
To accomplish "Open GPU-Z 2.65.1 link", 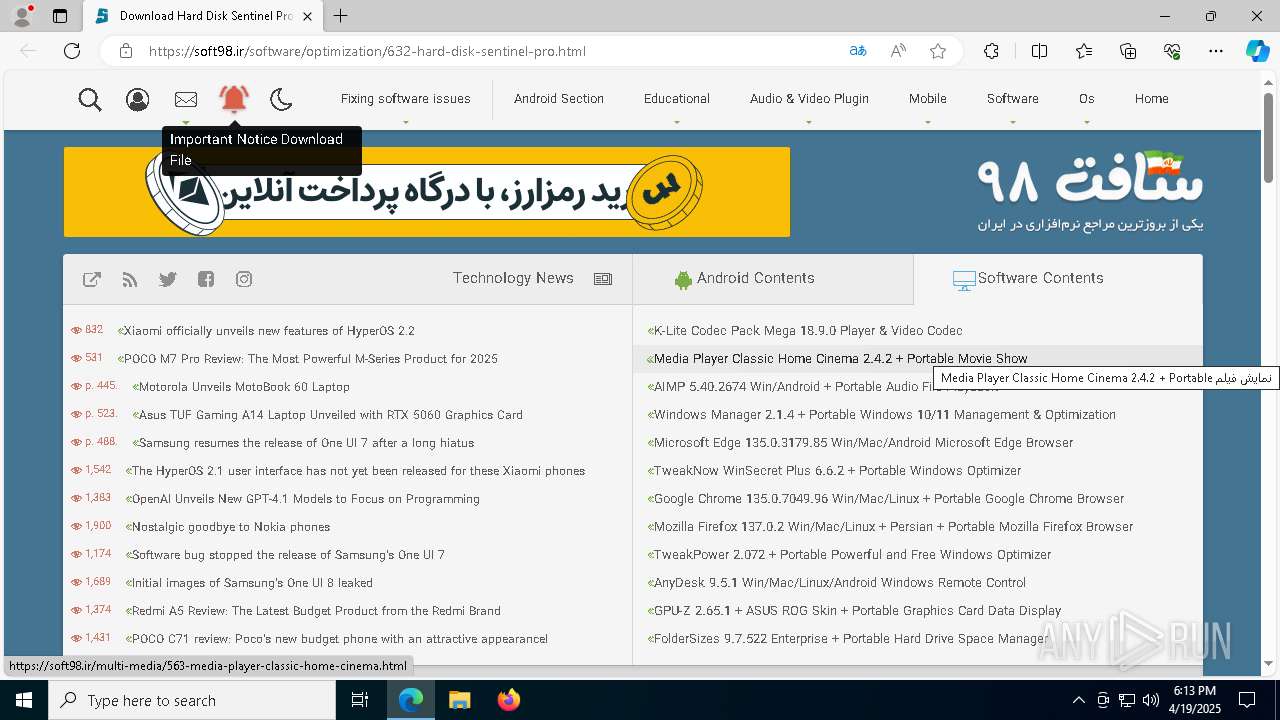I will pos(857,611).
